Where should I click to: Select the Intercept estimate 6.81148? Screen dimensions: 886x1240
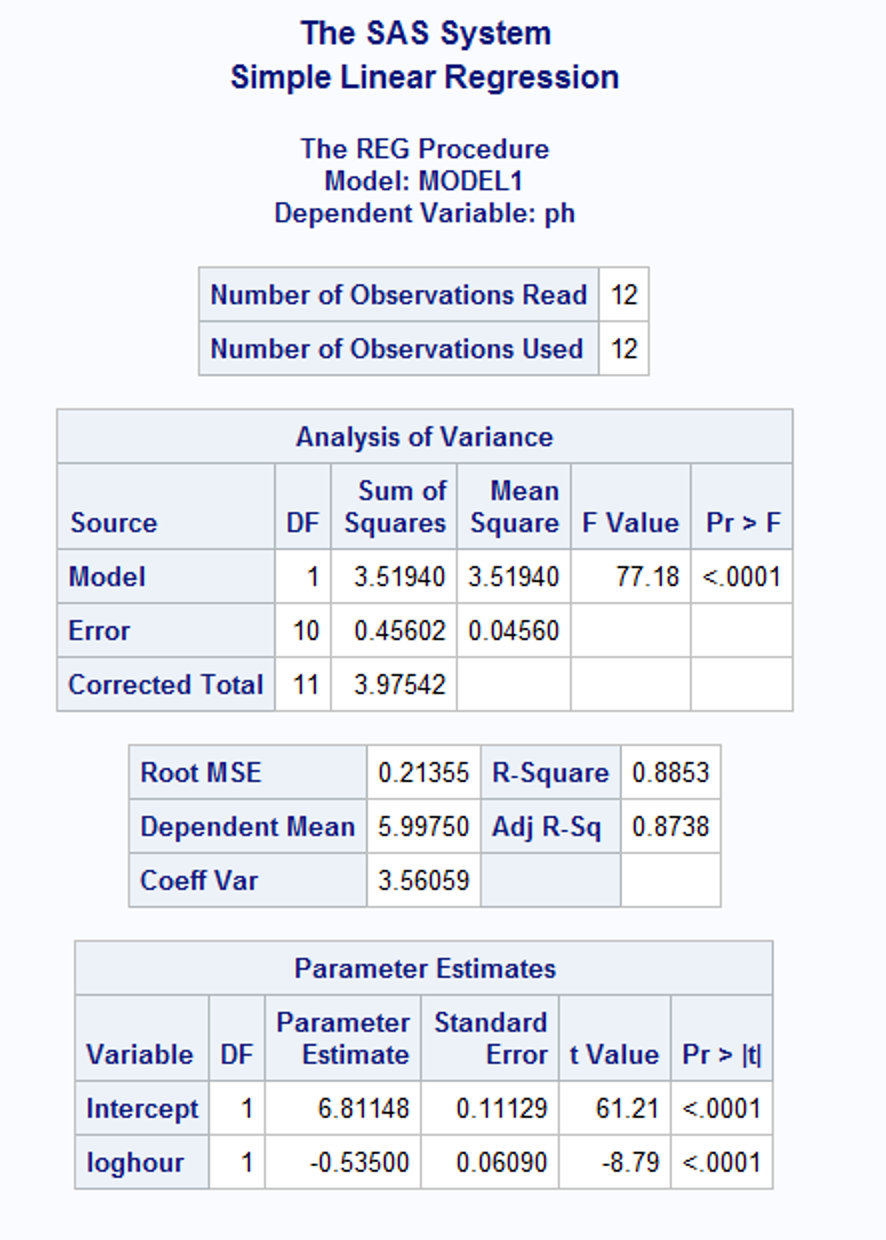pyautogui.click(x=364, y=1109)
